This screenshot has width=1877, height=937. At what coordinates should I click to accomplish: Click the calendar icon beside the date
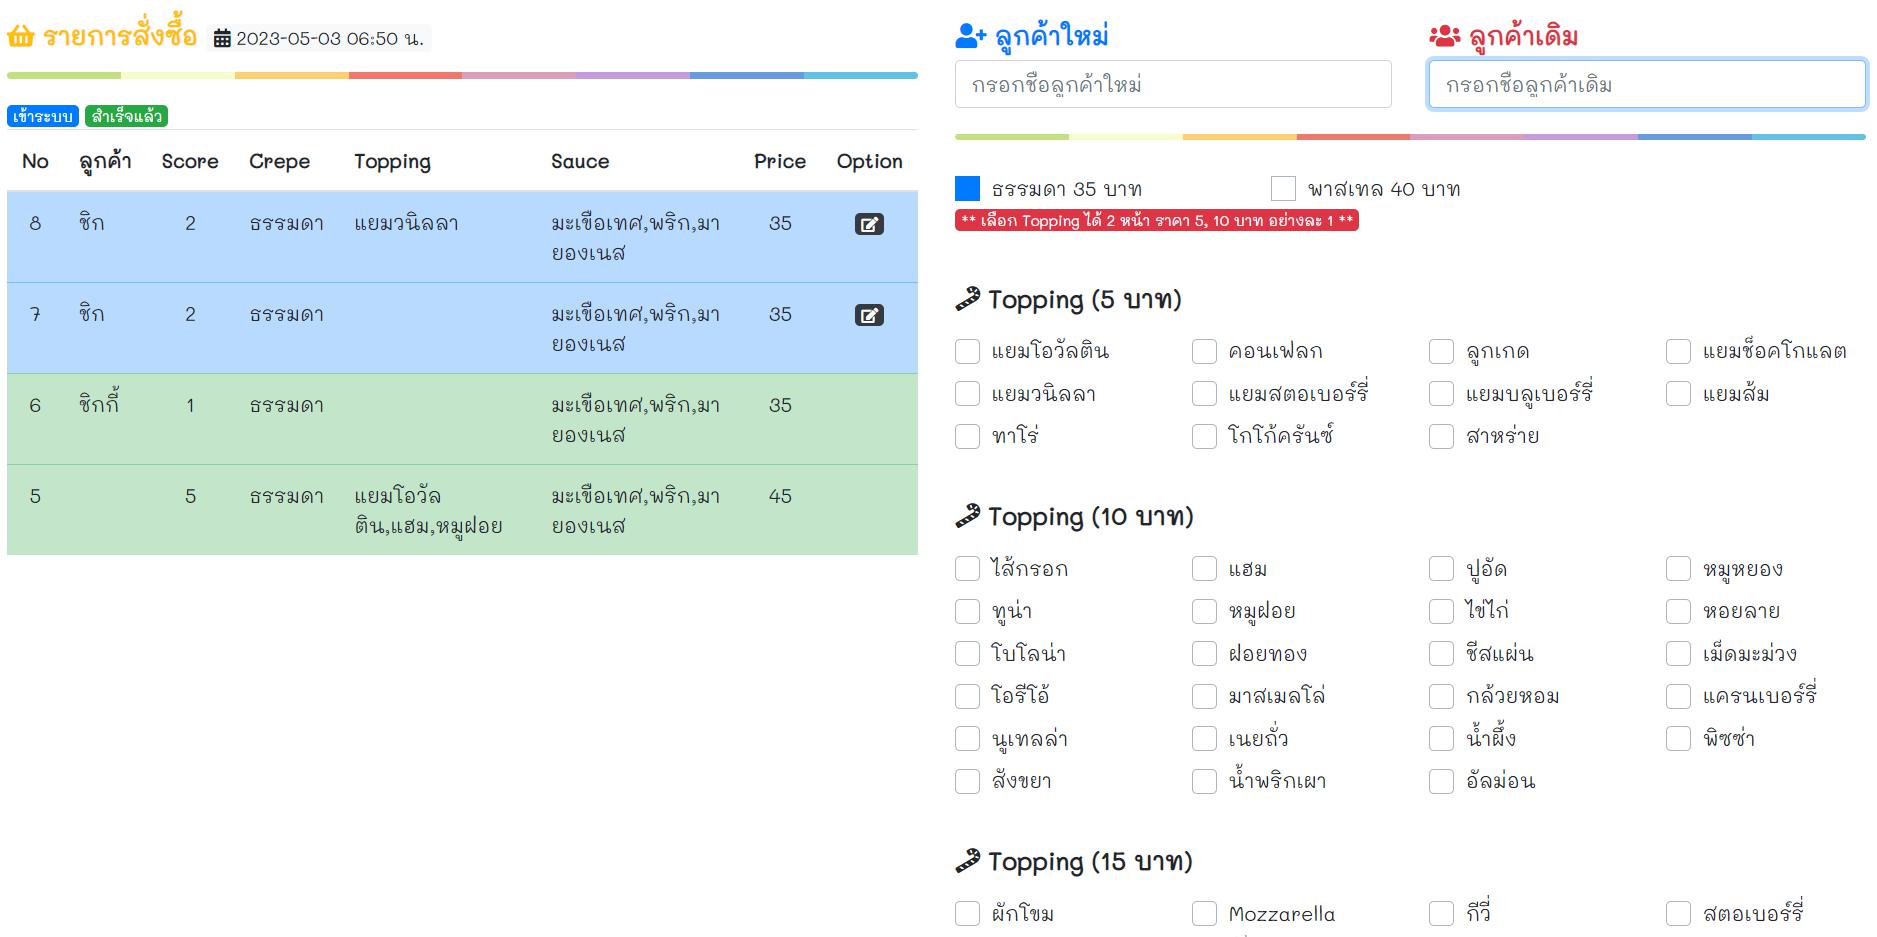222,39
